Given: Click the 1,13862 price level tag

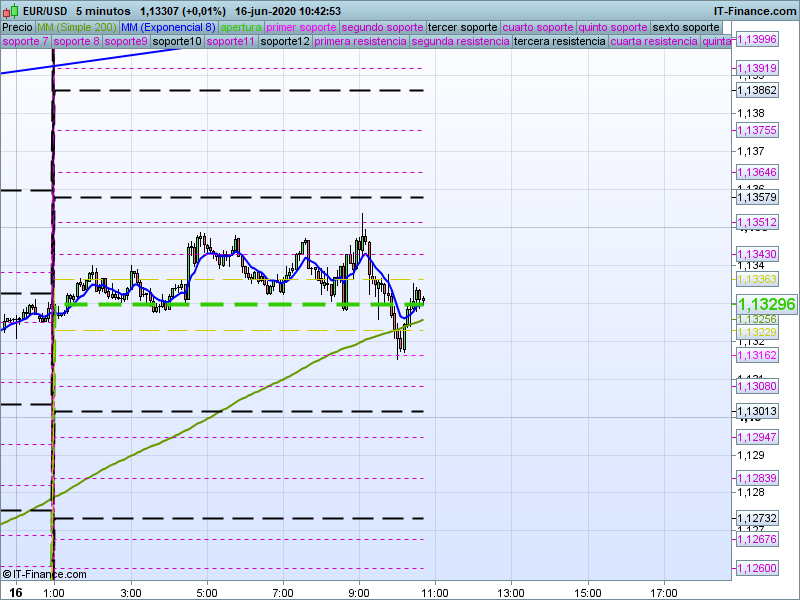Looking at the screenshot, I should click(757, 90).
